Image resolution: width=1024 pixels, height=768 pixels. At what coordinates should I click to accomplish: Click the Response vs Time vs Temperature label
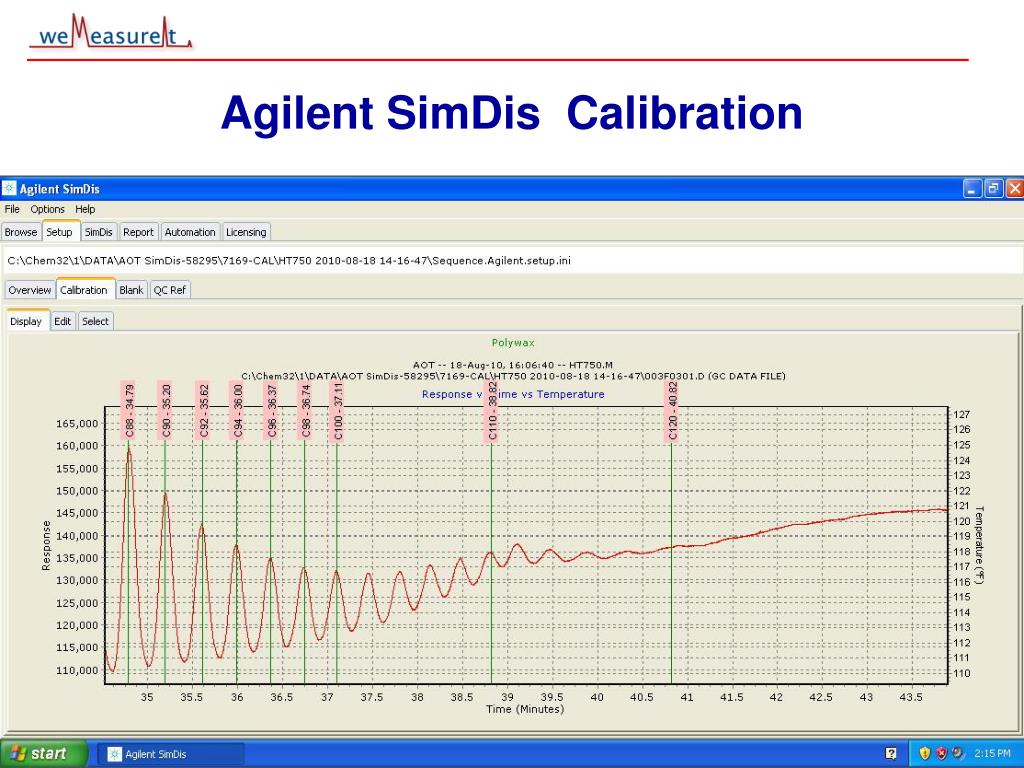pyautogui.click(x=513, y=394)
